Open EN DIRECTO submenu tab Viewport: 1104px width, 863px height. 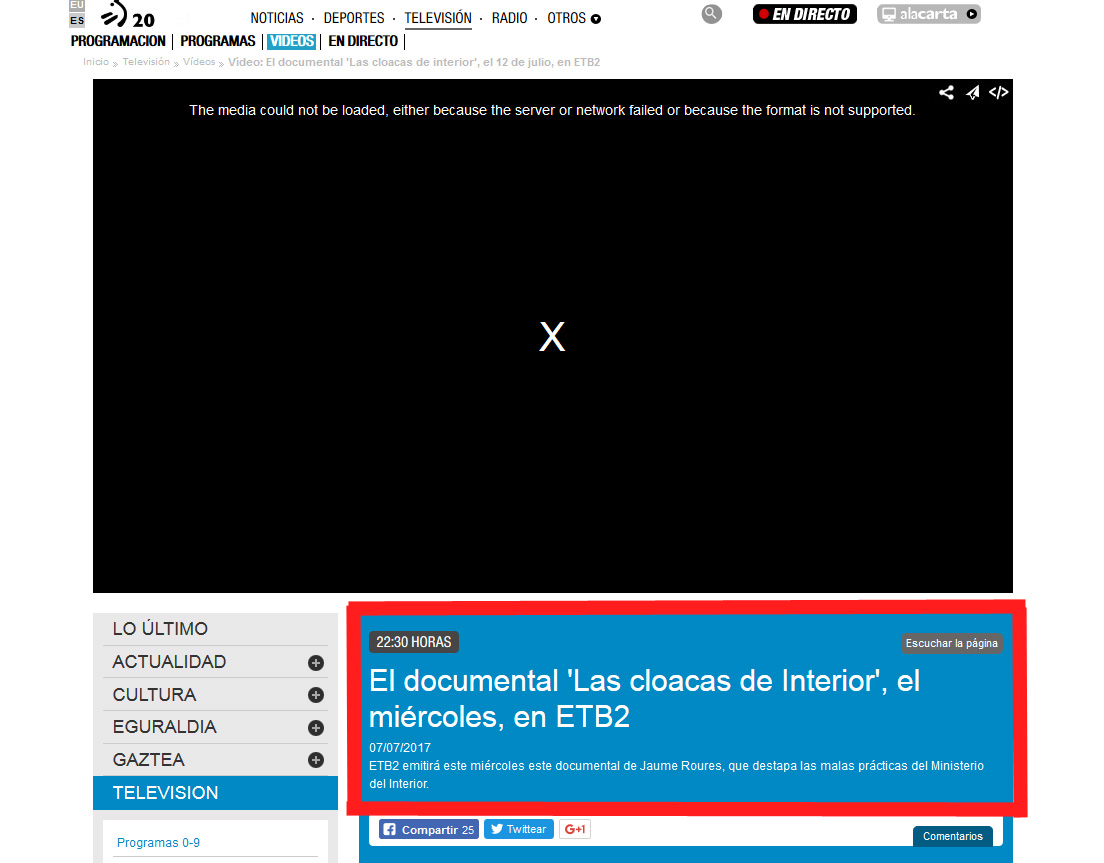pos(363,41)
